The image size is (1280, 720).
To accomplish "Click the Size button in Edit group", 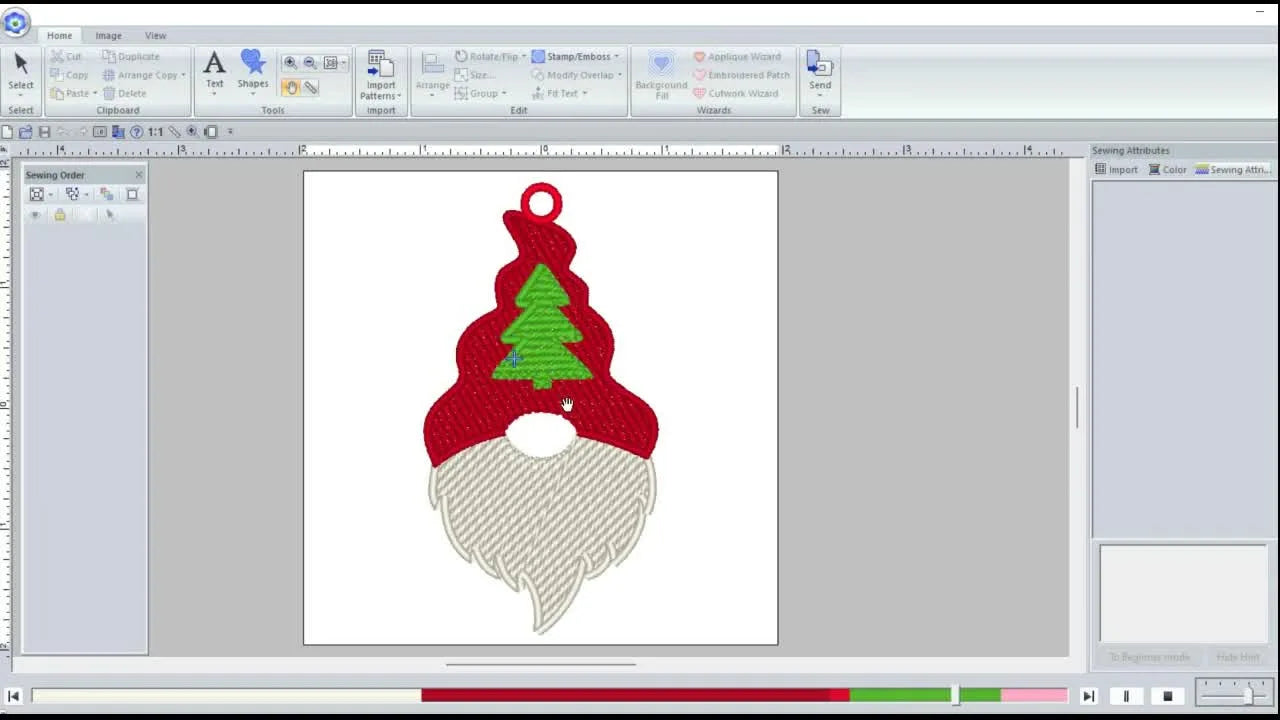I will tap(474, 75).
